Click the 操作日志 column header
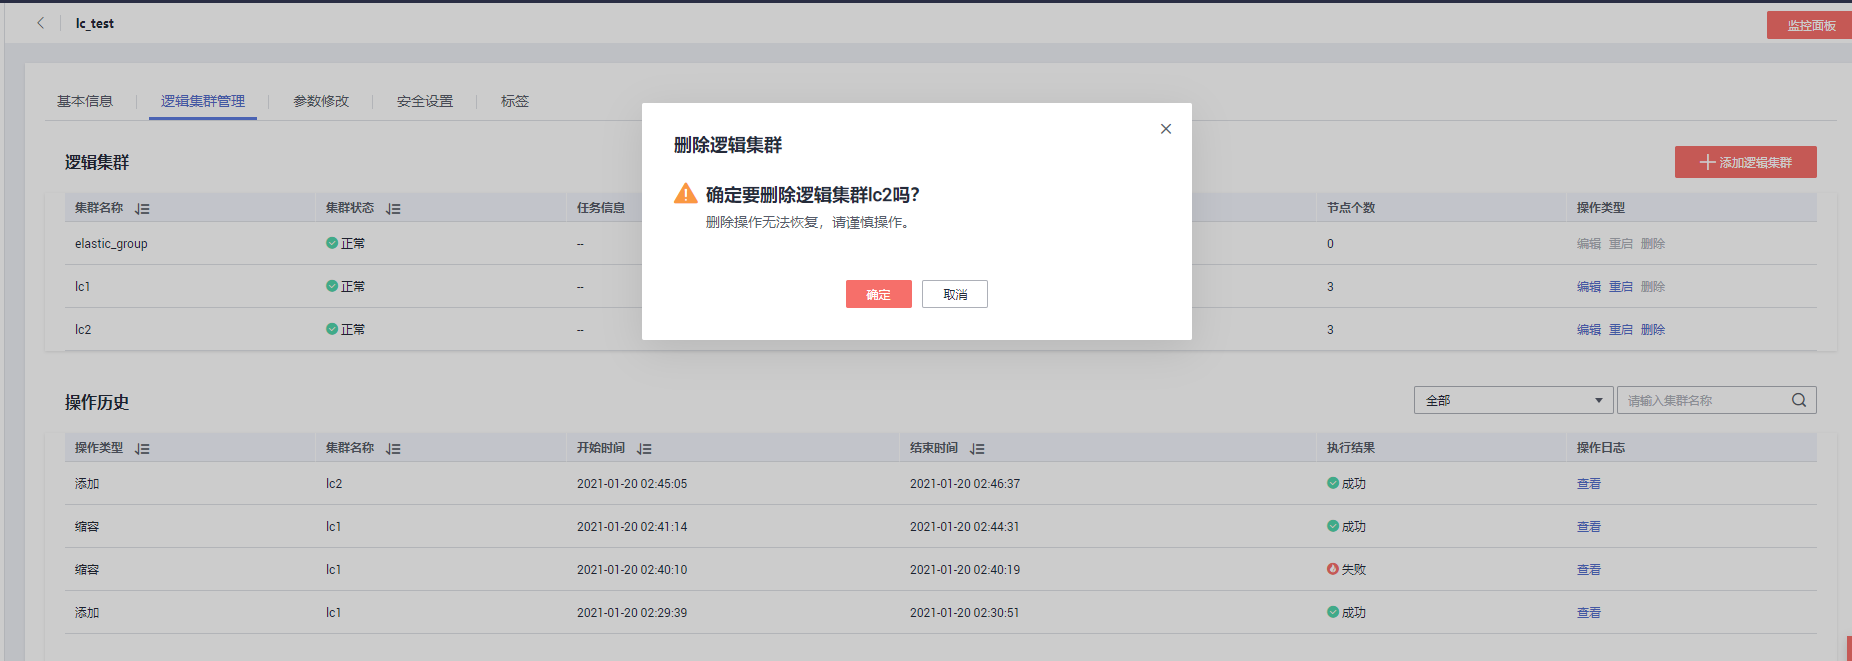 (1601, 448)
